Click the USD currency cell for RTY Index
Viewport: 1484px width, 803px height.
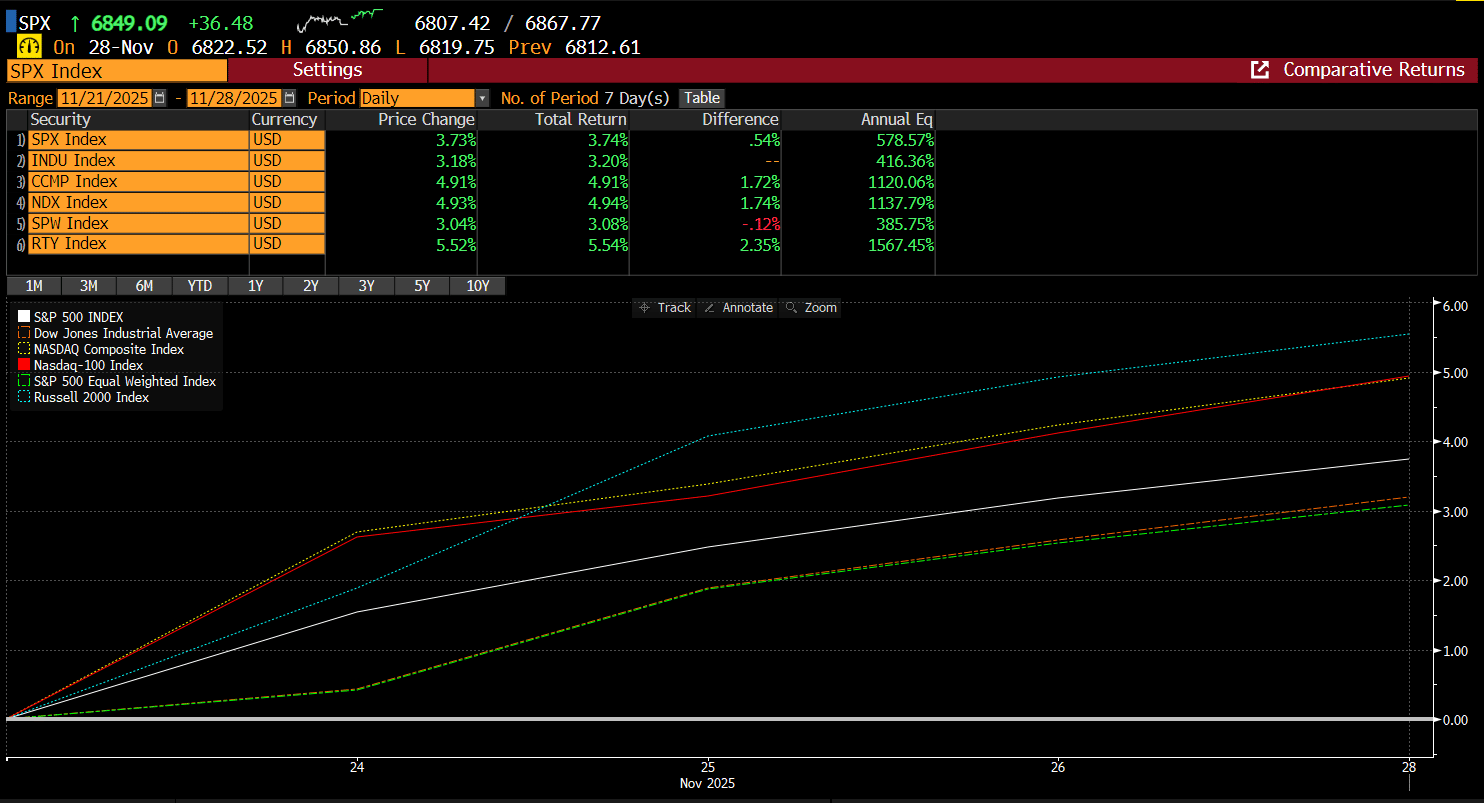click(287, 244)
